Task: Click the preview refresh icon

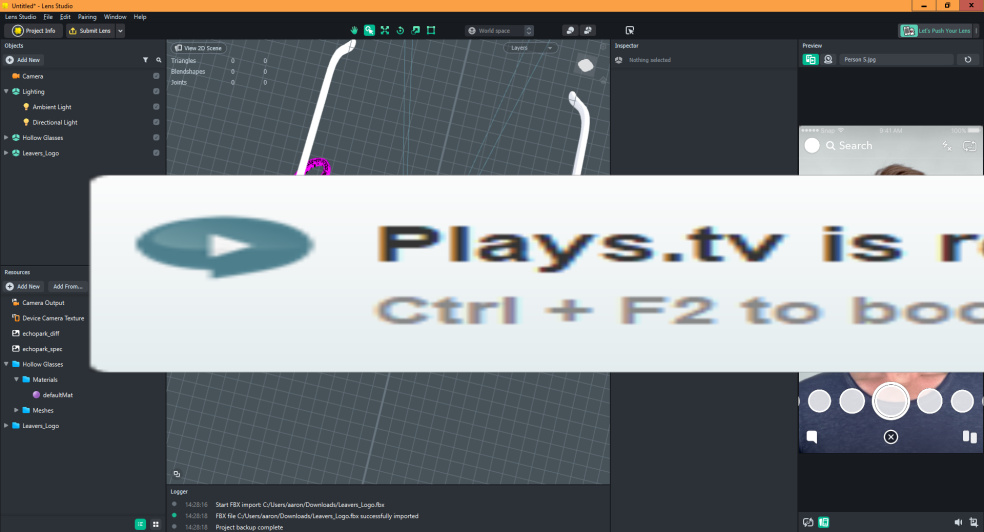Action: point(968,60)
